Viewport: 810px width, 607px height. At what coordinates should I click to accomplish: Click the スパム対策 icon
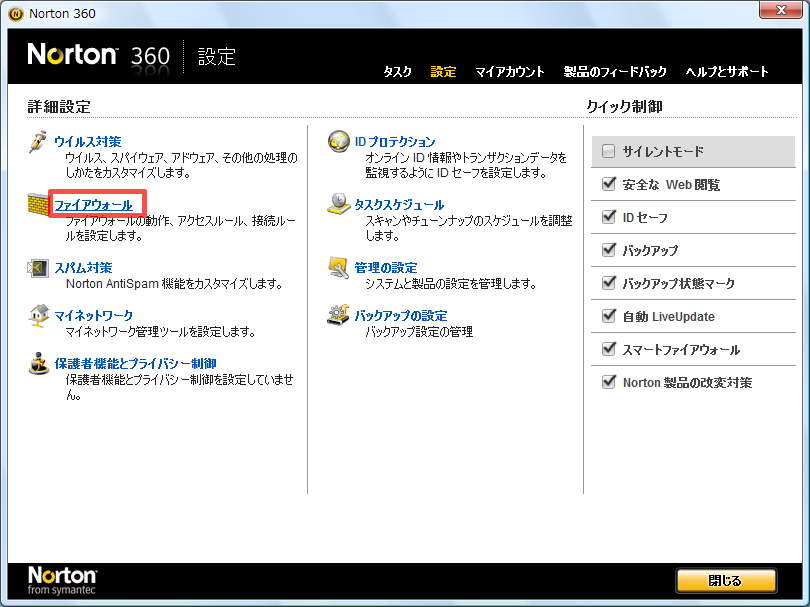pyautogui.click(x=38, y=268)
